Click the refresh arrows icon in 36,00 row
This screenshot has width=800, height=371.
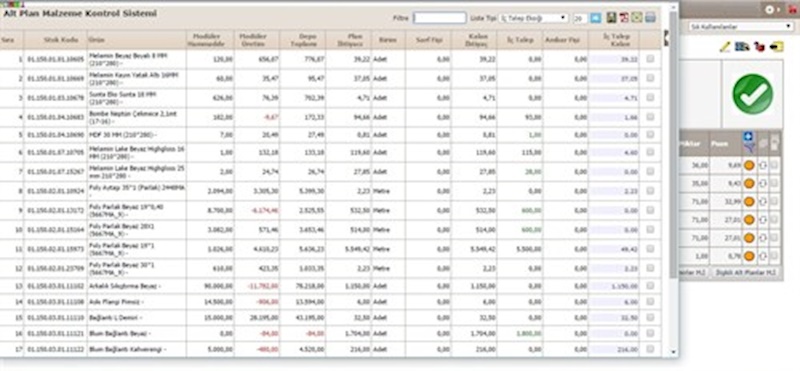coord(763,165)
